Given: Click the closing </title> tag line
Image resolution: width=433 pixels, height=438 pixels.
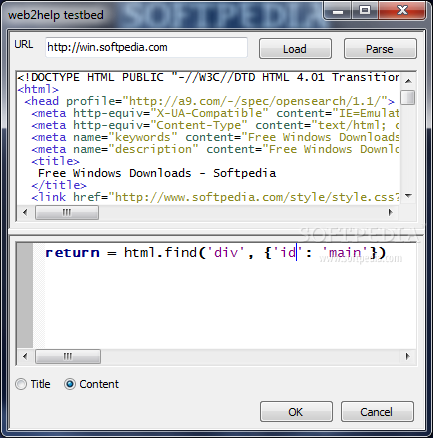Looking at the screenshot, I should click(59, 185).
